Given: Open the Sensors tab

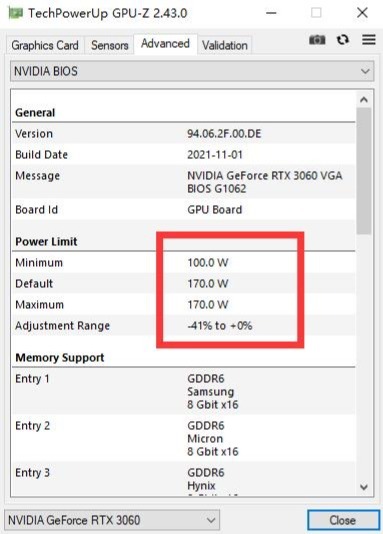Looking at the screenshot, I should pyautogui.click(x=110, y=45).
